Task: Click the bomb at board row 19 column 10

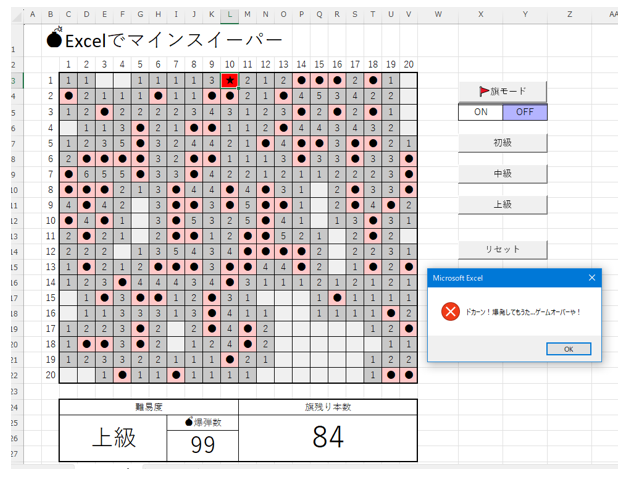Action: coord(229,360)
